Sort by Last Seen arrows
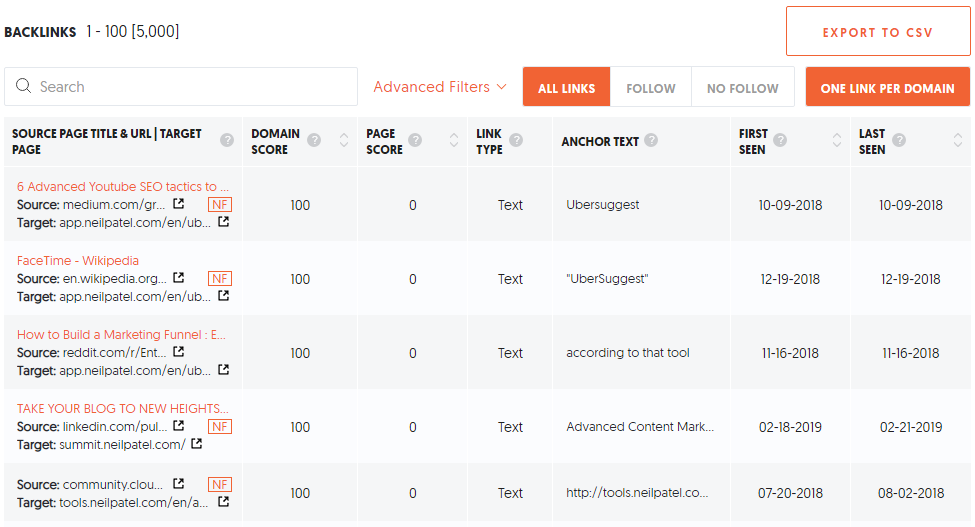The height and width of the screenshot is (527, 975). click(958, 140)
